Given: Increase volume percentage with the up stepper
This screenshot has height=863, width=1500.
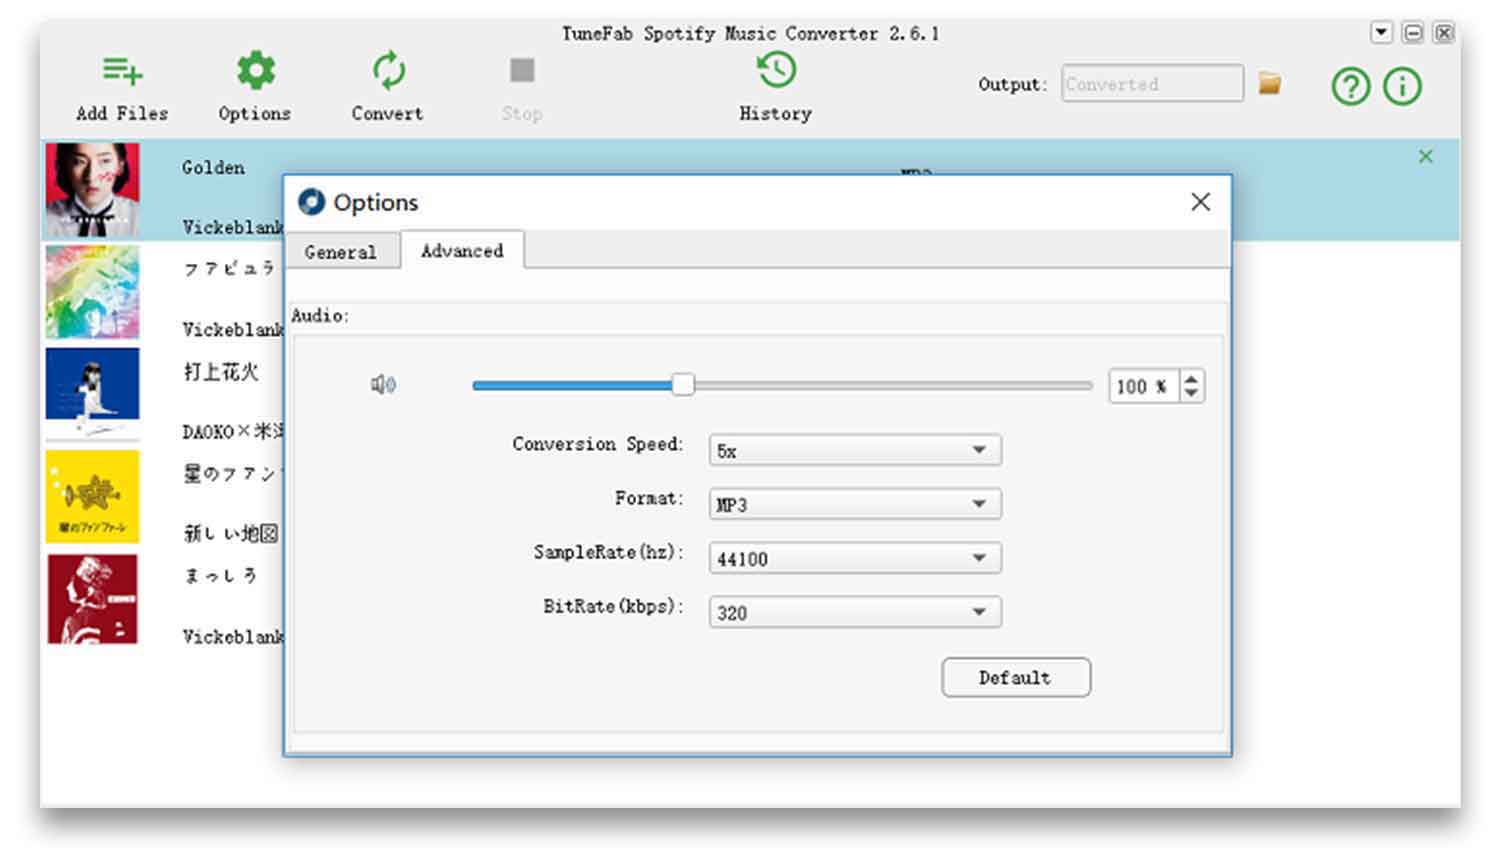Looking at the screenshot, I should [x=1191, y=378].
